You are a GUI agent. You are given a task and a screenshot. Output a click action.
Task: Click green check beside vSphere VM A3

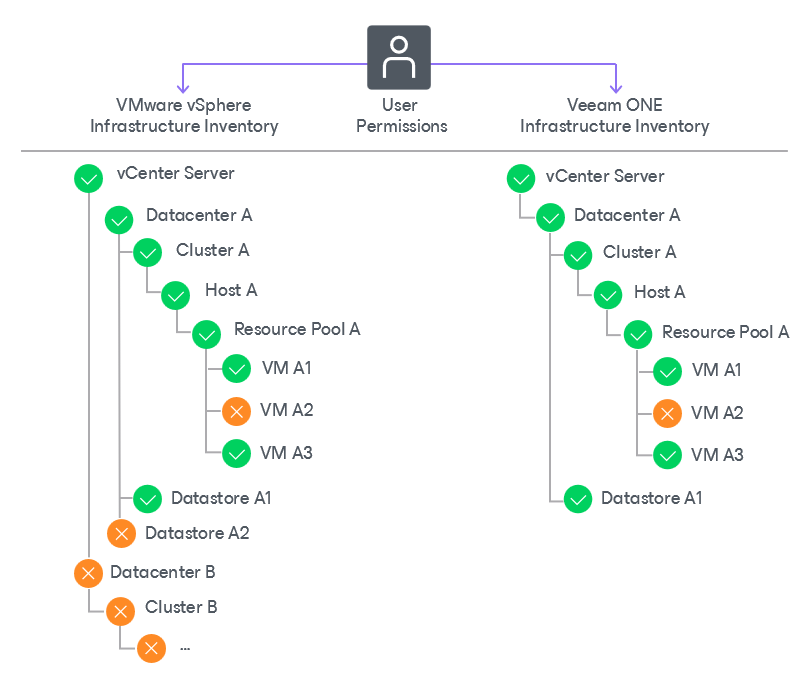pyautogui.click(x=236, y=453)
